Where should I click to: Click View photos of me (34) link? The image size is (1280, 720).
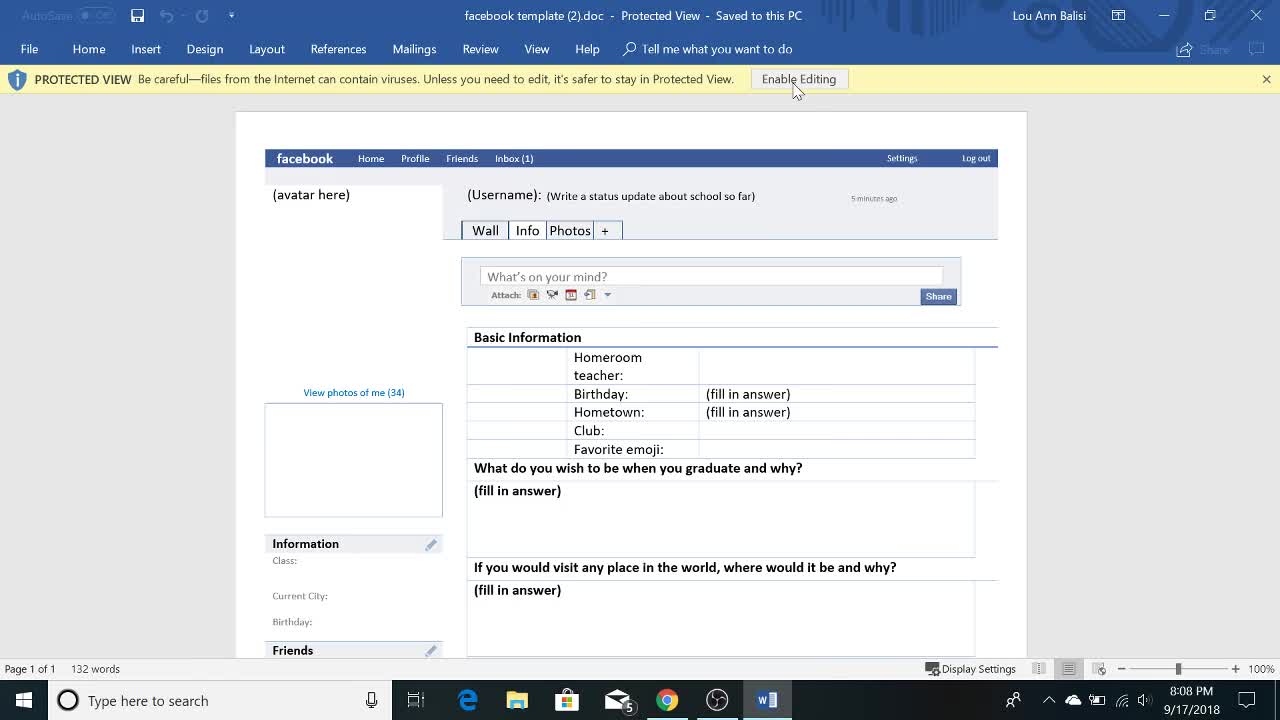(x=354, y=393)
